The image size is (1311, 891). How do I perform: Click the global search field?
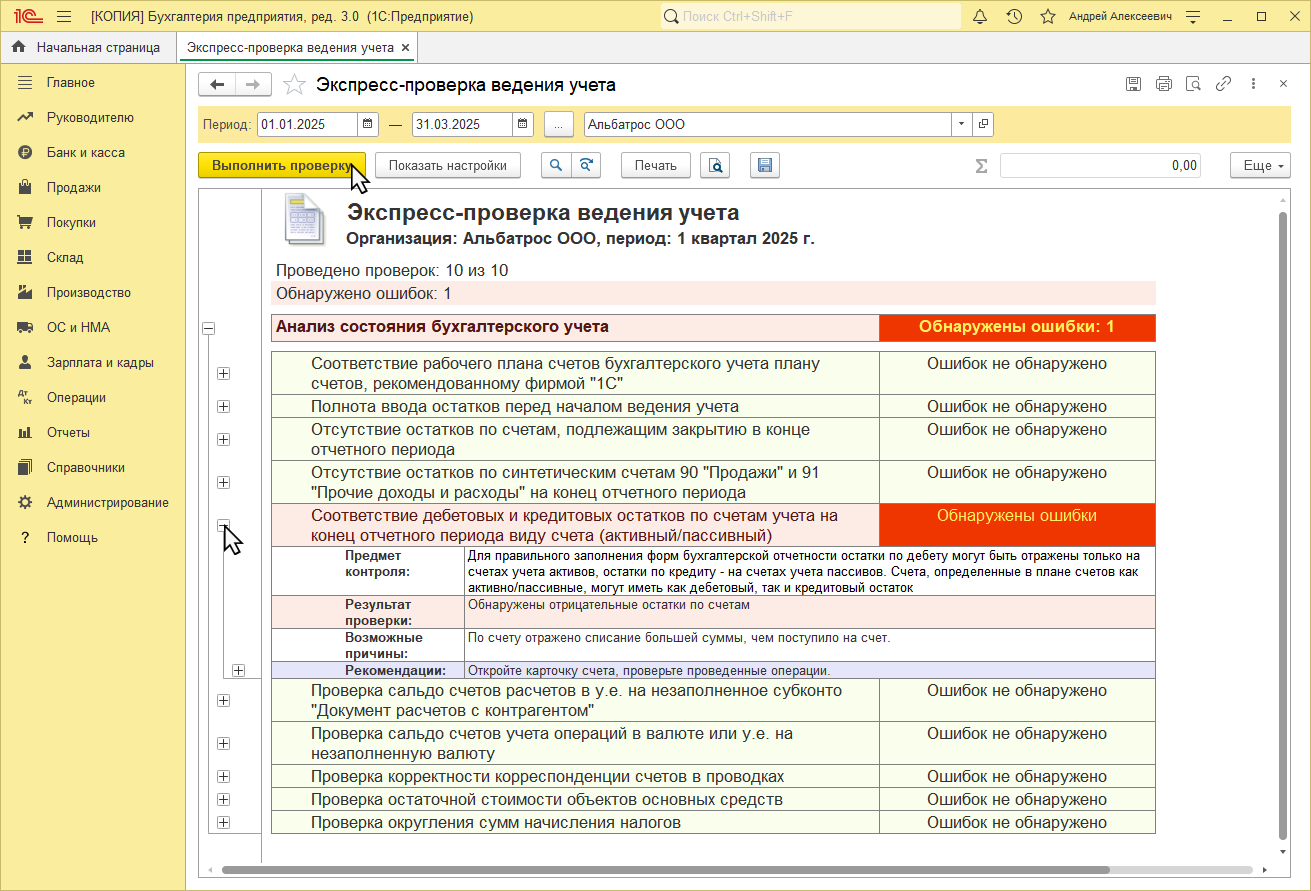(x=810, y=16)
